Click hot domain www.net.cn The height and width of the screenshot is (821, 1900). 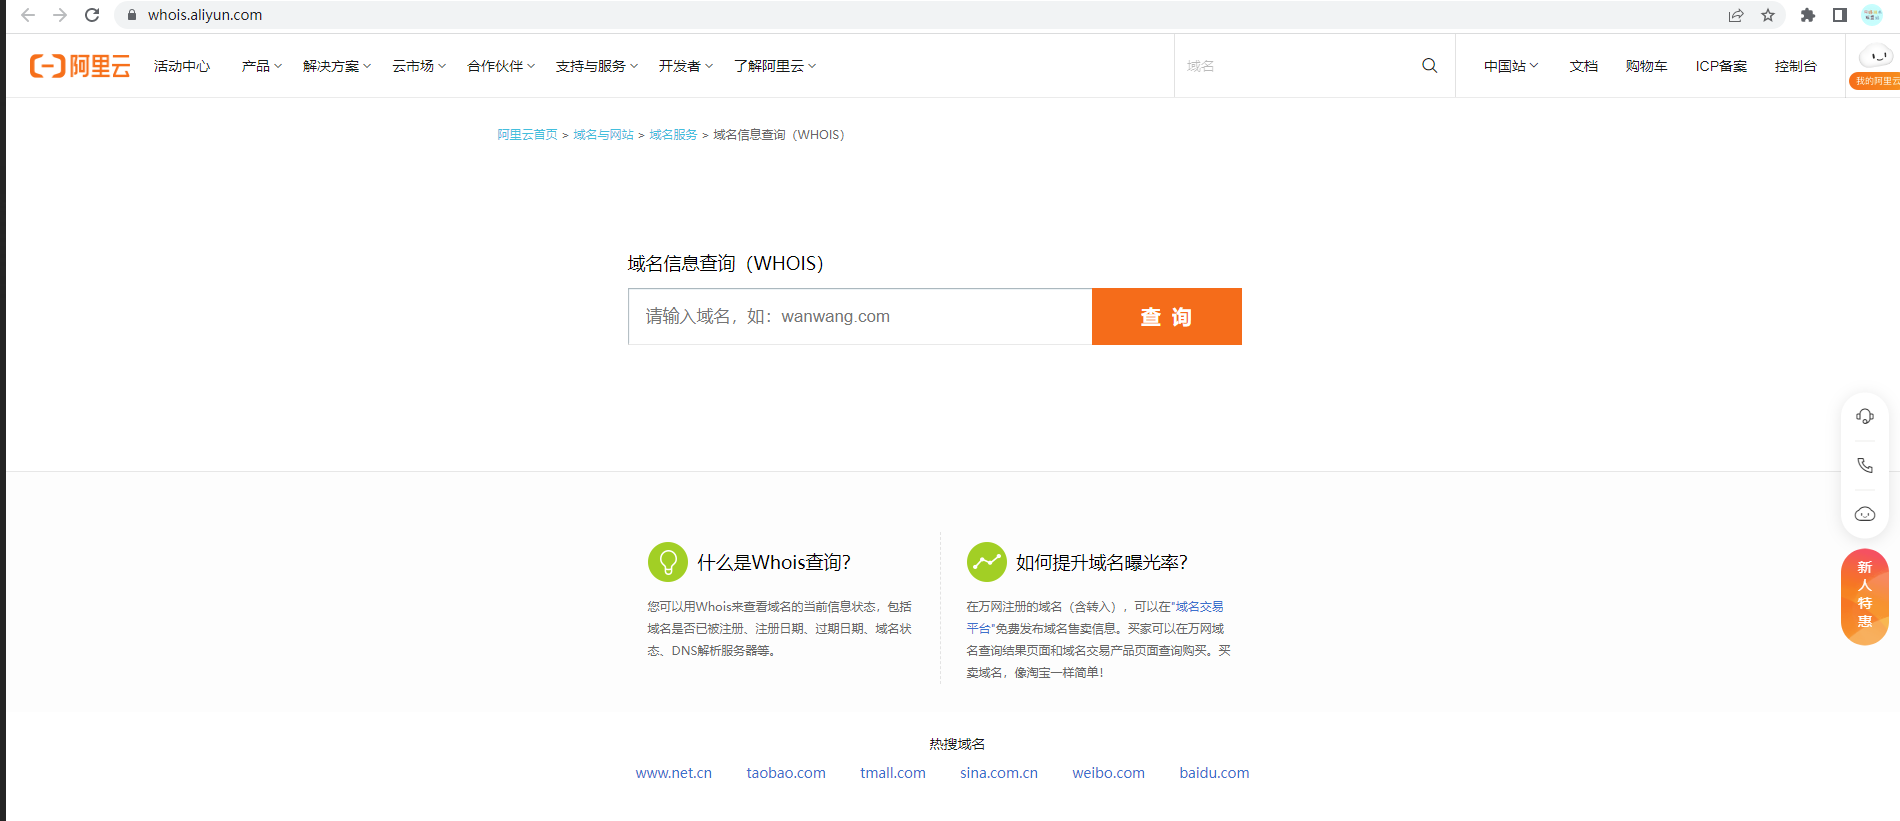click(674, 773)
